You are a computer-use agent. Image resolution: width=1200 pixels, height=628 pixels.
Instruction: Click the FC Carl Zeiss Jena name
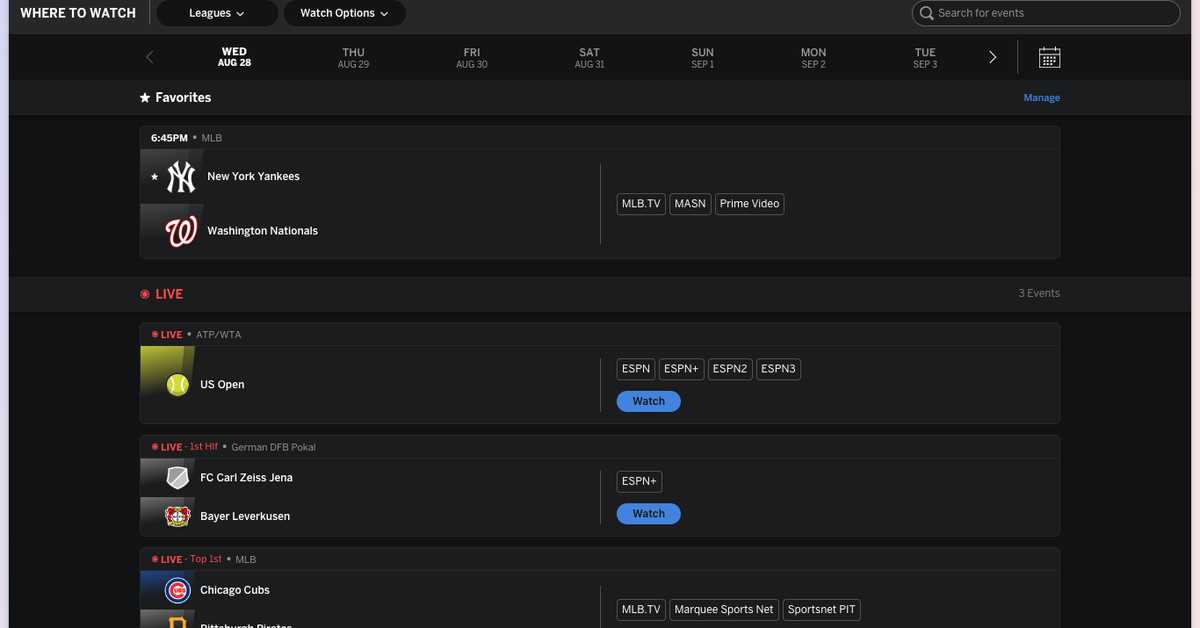[246, 478]
